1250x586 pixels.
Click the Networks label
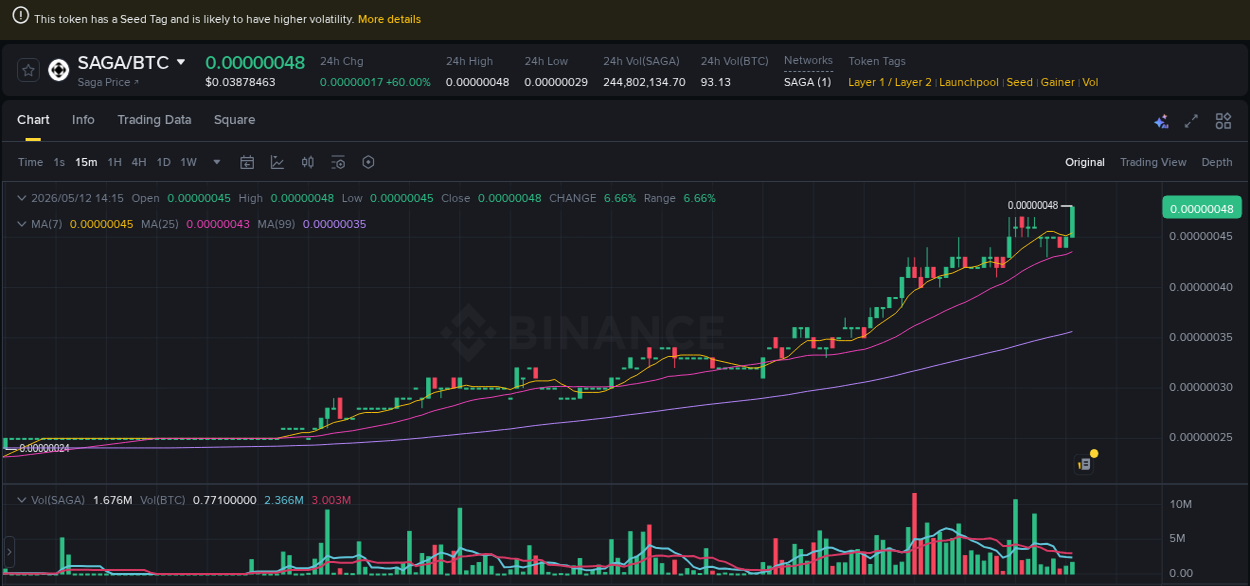(808, 61)
